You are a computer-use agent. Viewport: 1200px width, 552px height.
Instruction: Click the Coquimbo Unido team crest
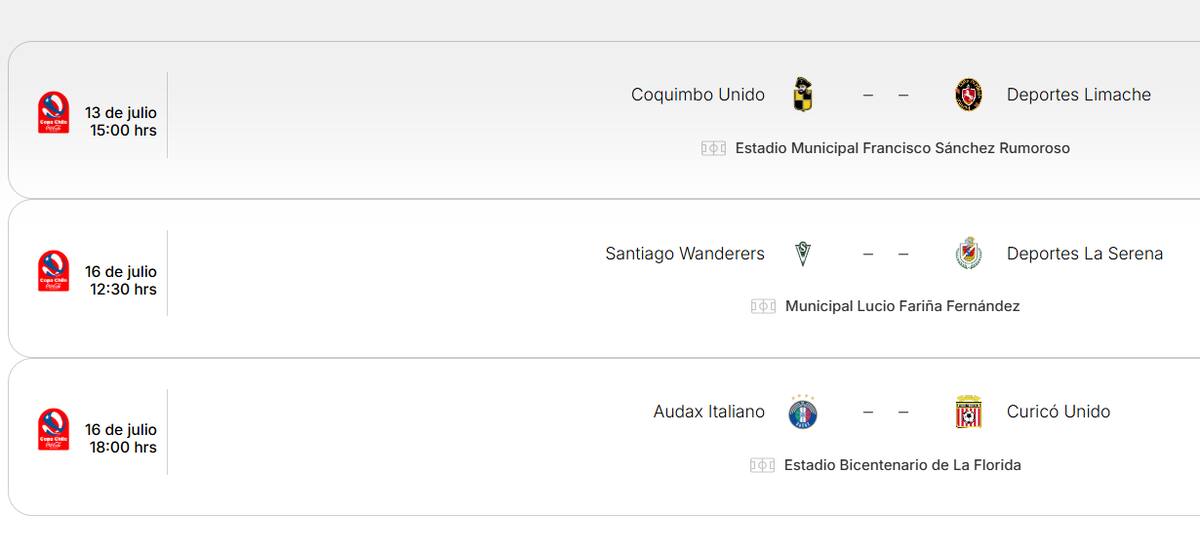[x=802, y=95]
